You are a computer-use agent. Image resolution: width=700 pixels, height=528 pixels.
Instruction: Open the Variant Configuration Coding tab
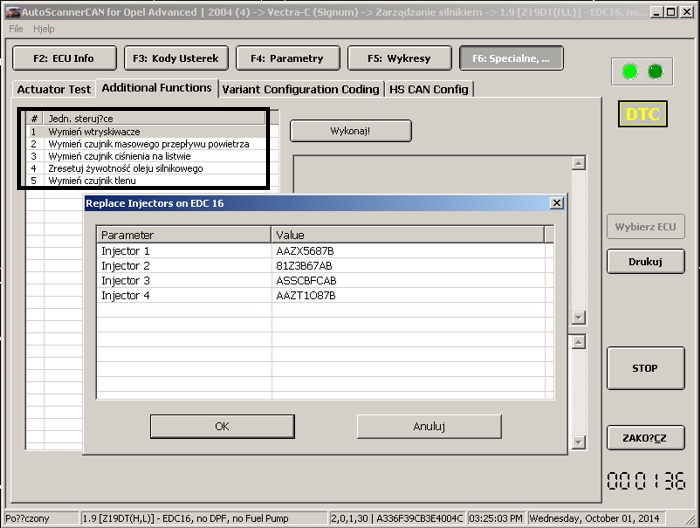click(301, 89)
